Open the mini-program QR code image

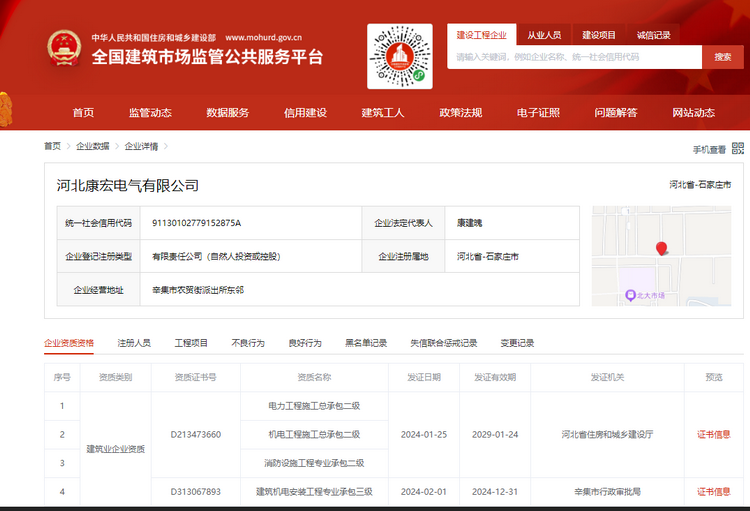click(x=400, y=56)
